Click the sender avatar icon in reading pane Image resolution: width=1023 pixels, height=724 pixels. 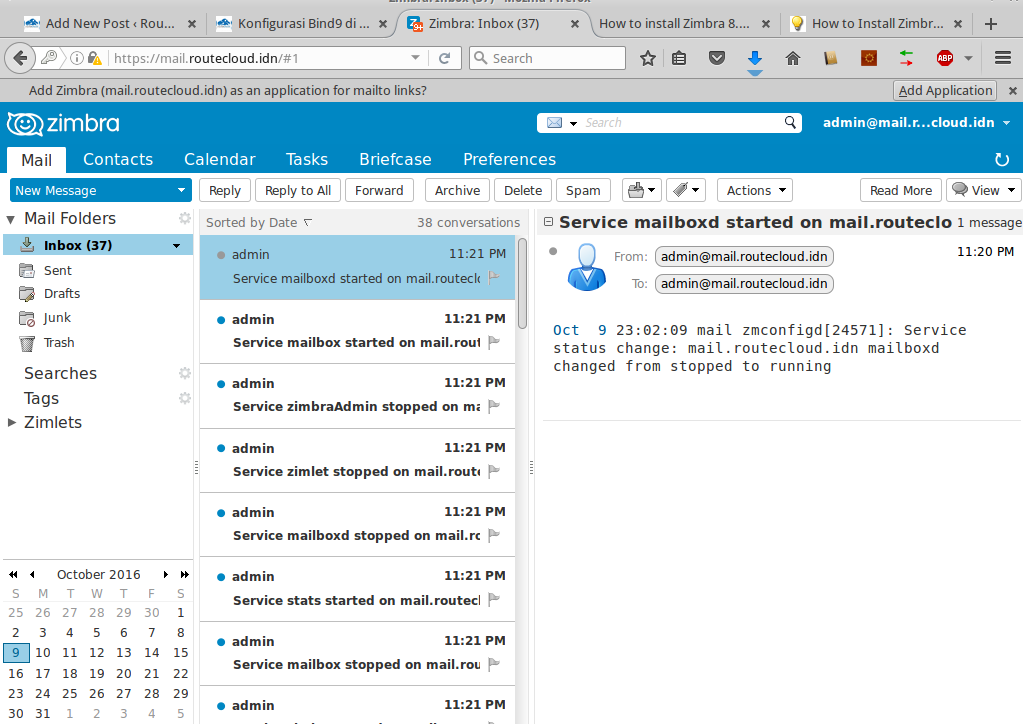point(587,267)
